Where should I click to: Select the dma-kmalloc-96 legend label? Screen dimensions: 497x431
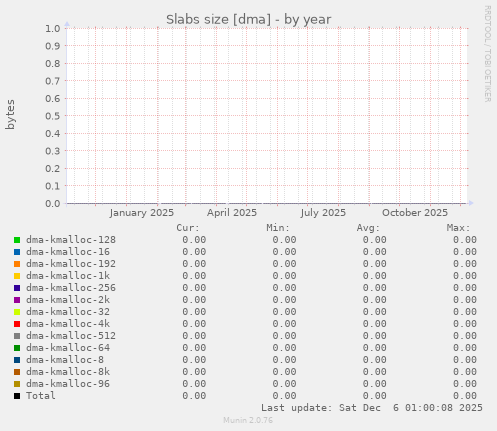click(68, 384)
